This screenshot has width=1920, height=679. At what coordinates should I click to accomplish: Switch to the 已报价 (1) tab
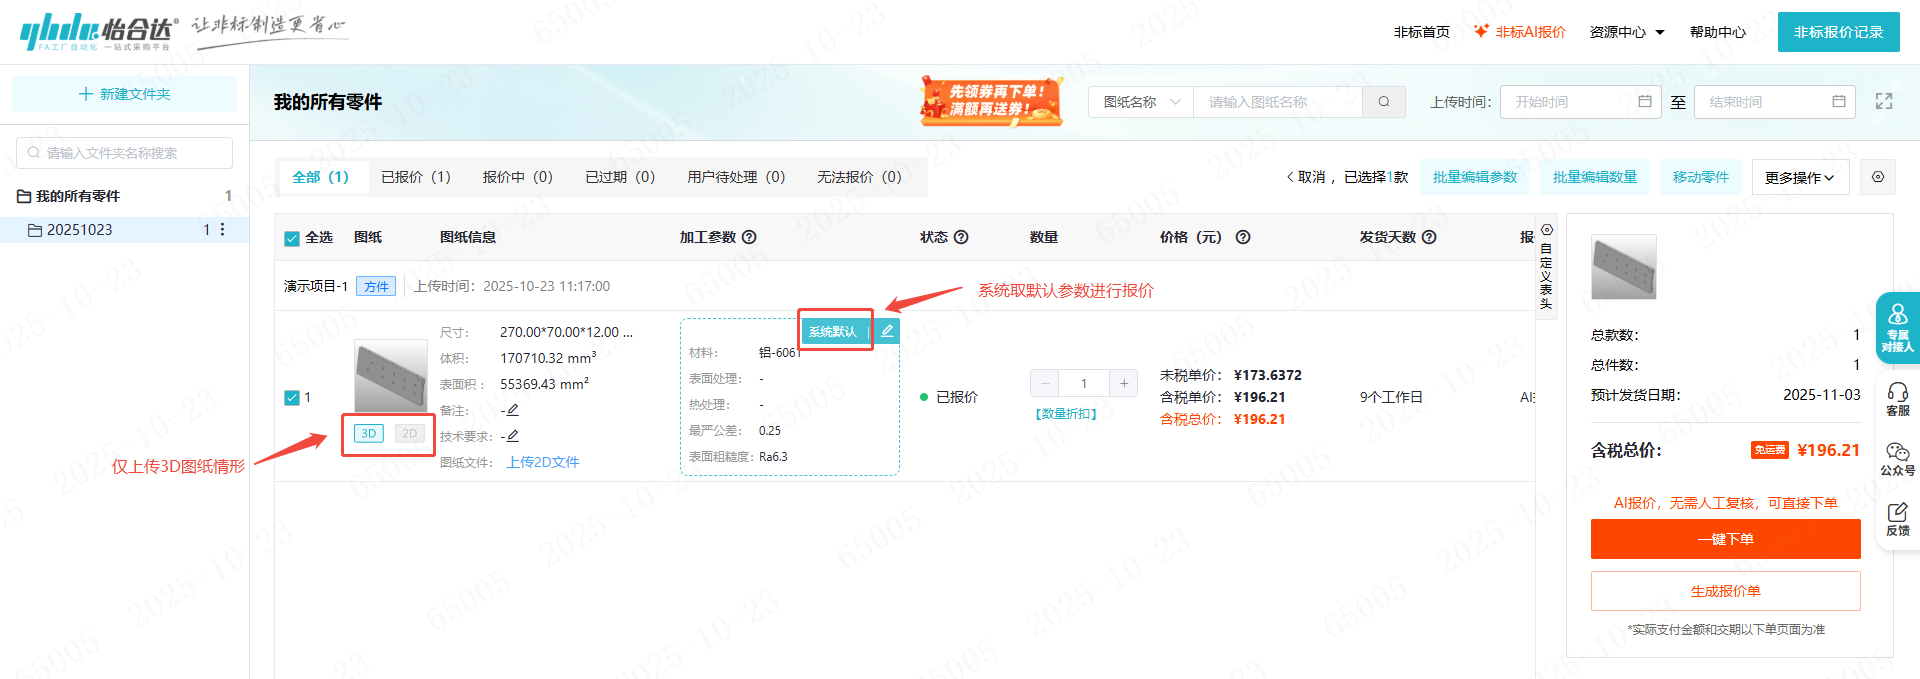(416, 177)
